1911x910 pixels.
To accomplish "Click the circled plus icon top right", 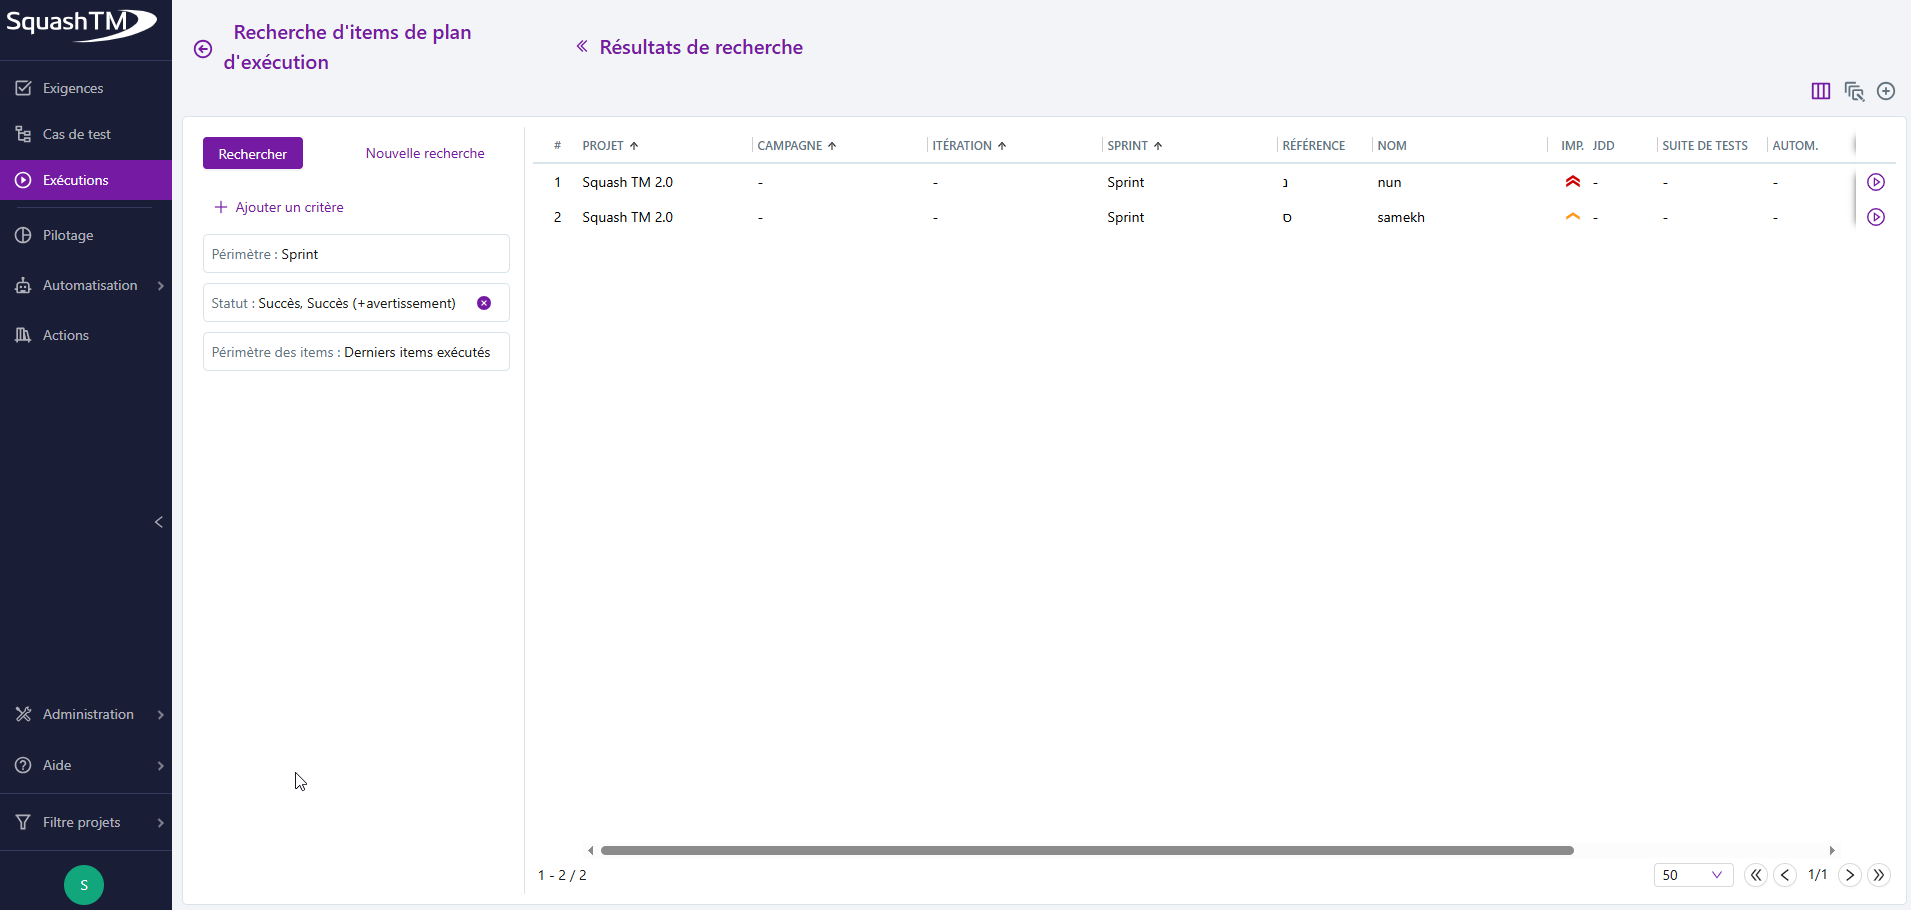I will pyautogui.click(x=1887, y=91).
